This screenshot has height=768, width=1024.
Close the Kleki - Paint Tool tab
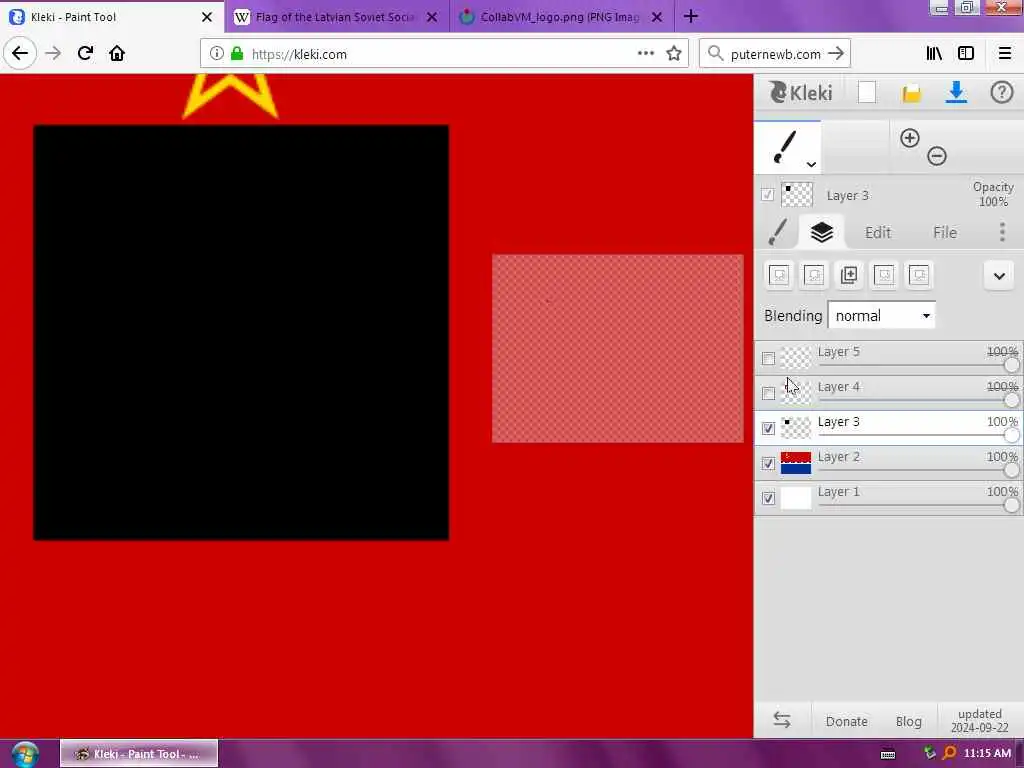tap(206, 17)
